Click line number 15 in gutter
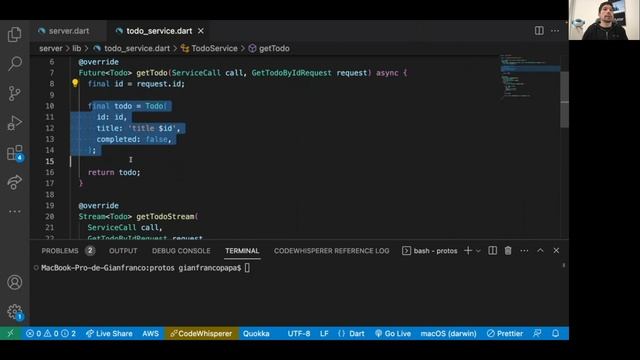640x360 pixels. point(49,161)
